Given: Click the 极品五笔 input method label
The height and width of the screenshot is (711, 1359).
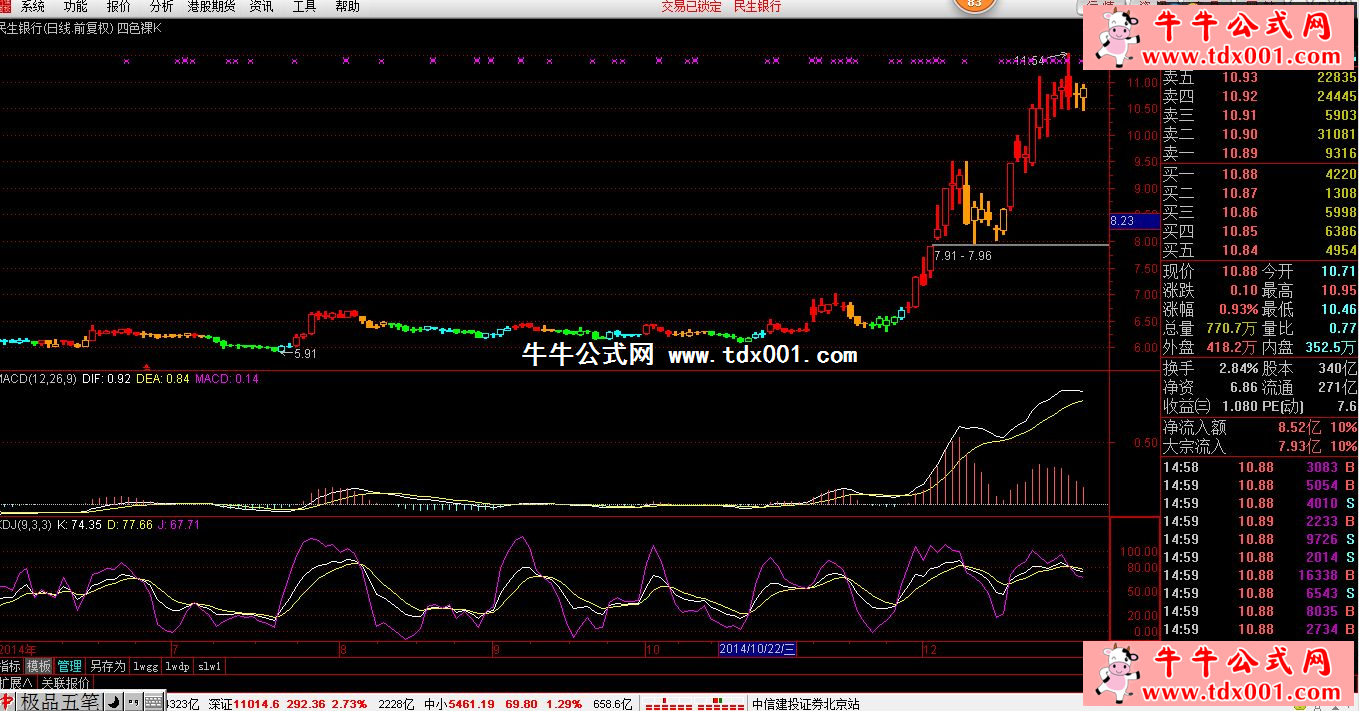Looking at the screenshot, I should click(60, 701).
